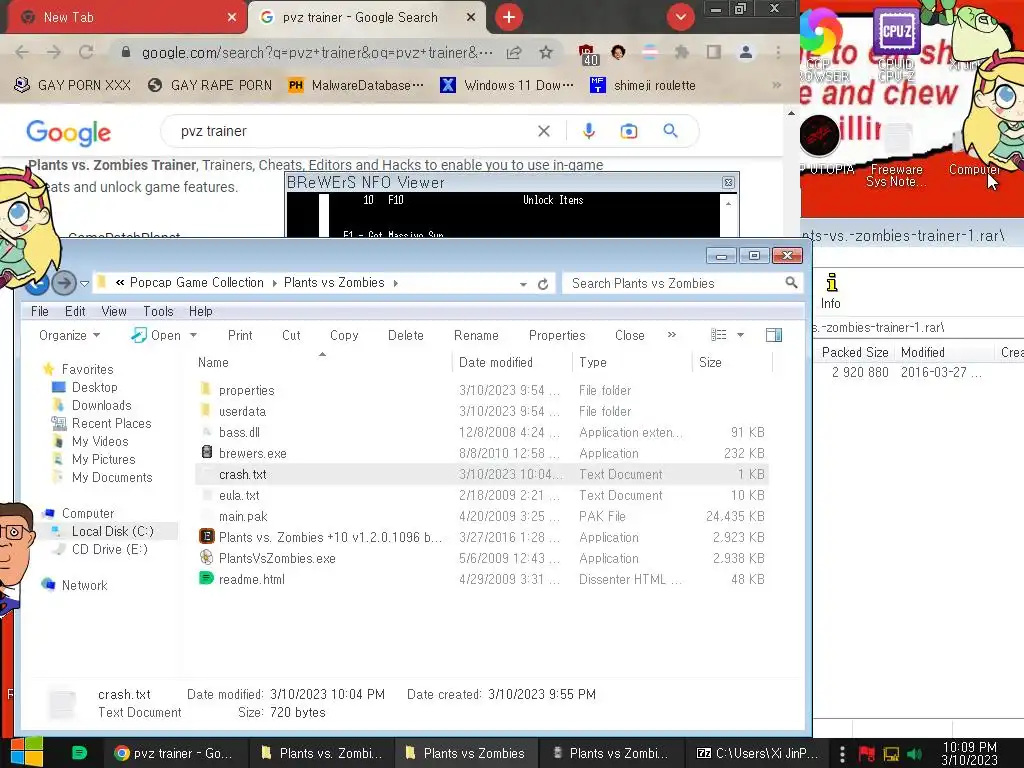Toggle the Explorer preview pane icon
The image size is (1024, 768).
pos(774,335)
